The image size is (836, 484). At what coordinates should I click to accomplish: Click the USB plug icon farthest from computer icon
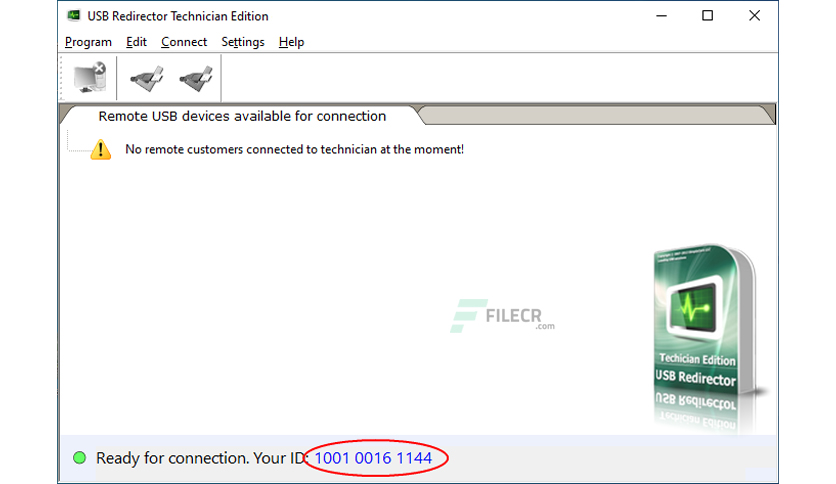click(196, 78)
